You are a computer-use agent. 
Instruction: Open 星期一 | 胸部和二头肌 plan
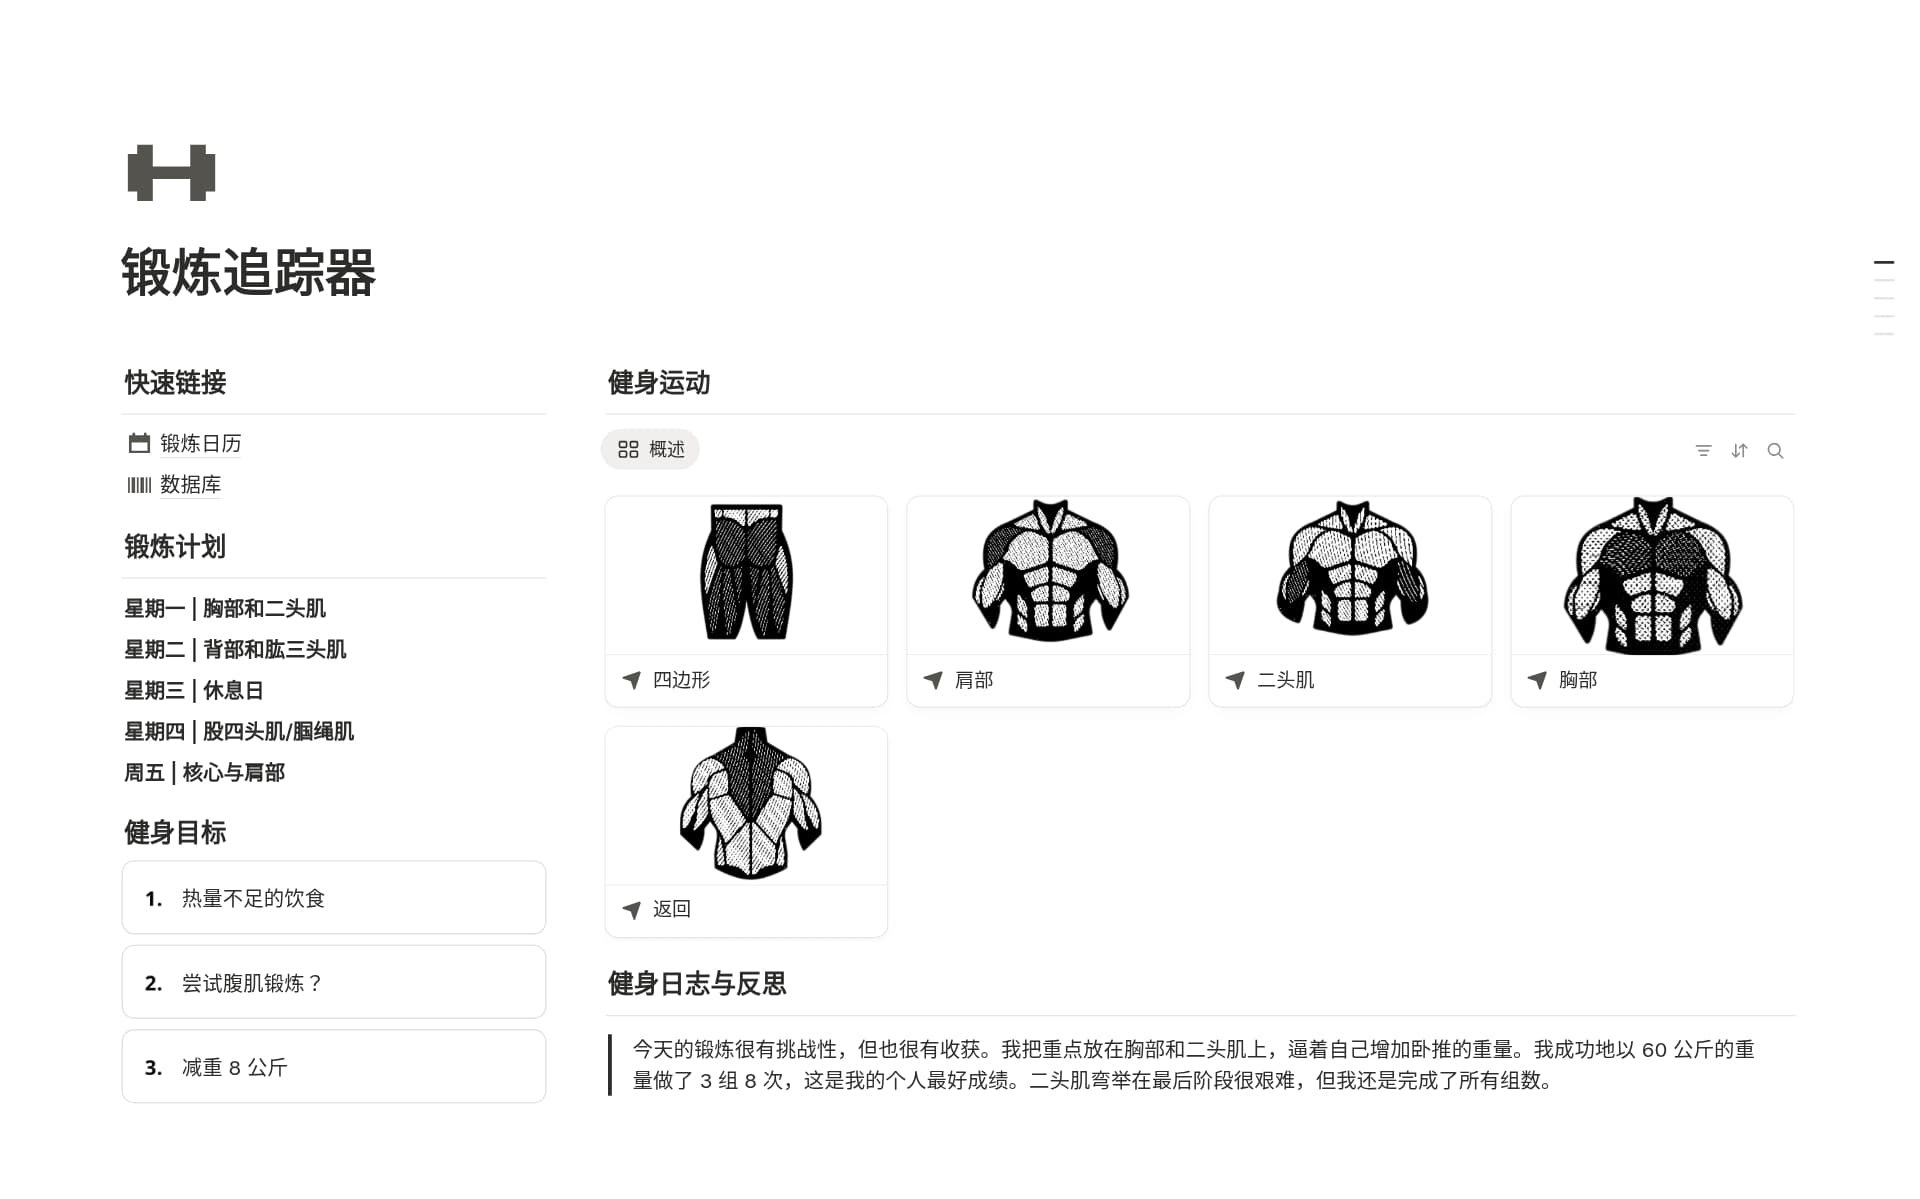coord(225,608)
